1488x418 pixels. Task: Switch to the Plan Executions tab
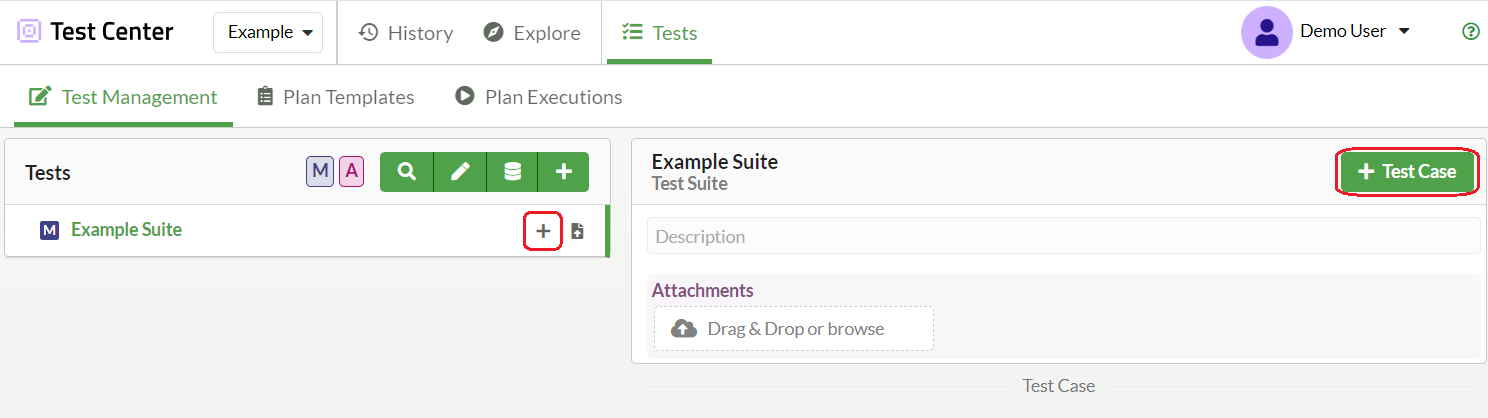539,97
